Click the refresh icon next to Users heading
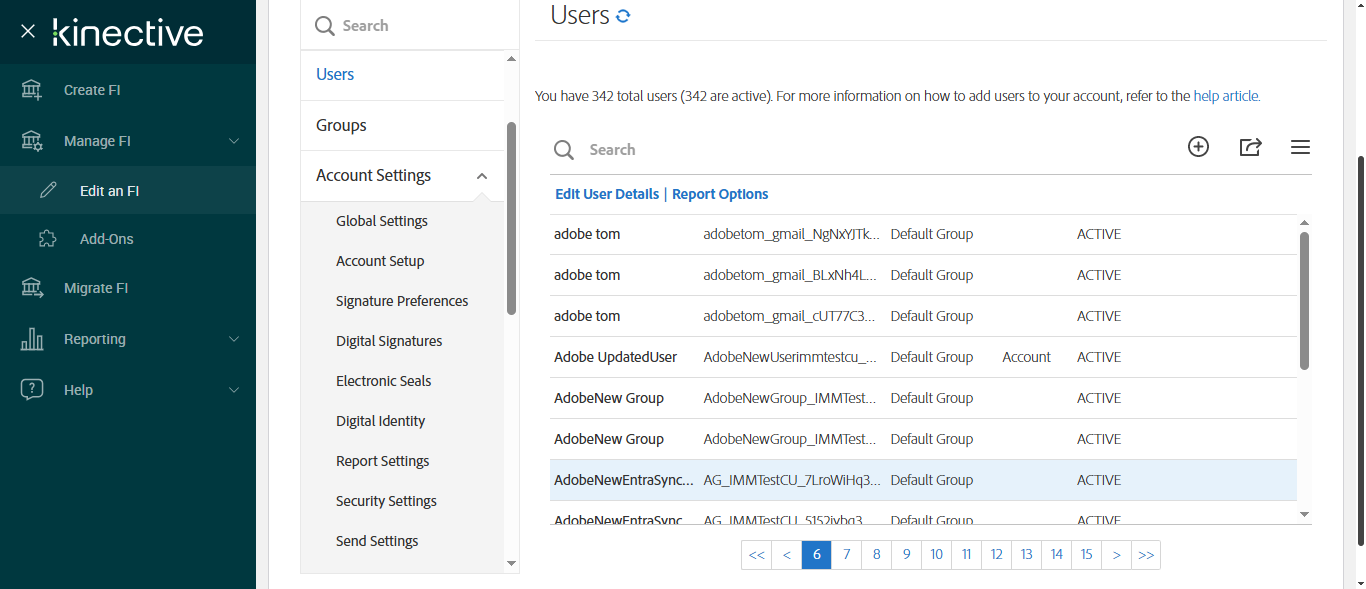Viewport: 1366px width, 589px height. click(623, 16)
